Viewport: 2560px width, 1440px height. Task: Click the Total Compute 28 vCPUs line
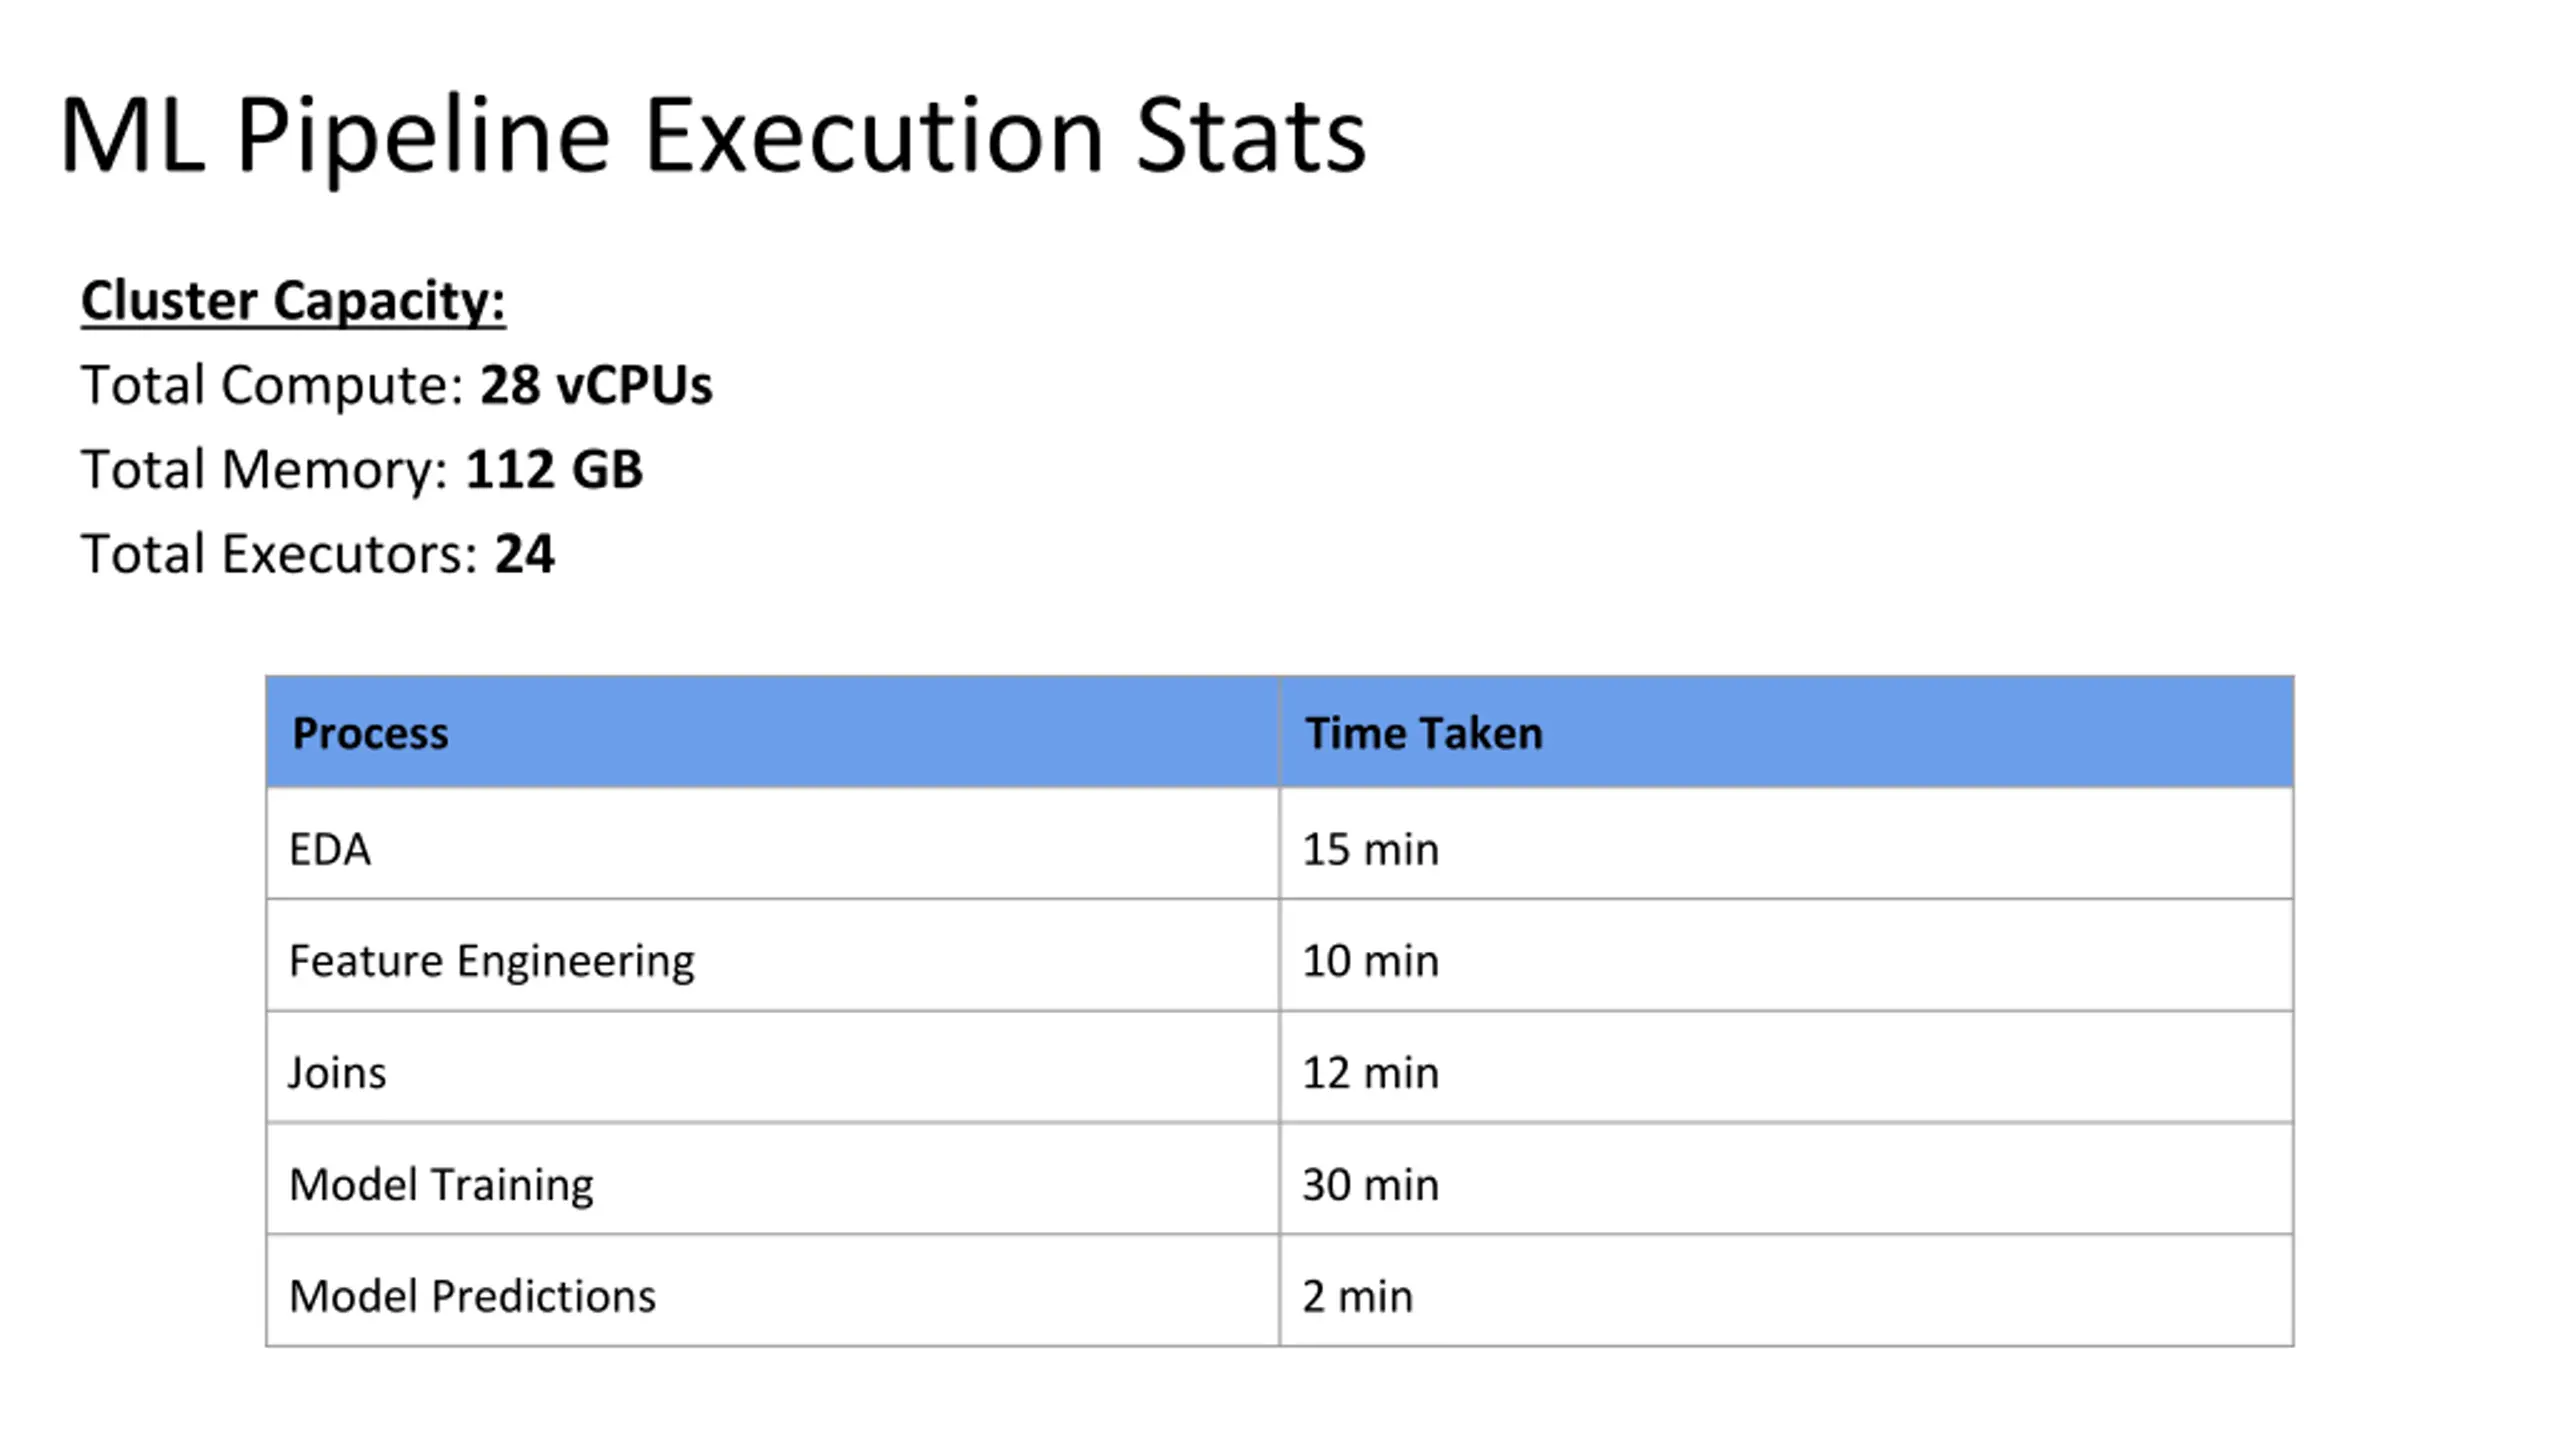point(397,385)
